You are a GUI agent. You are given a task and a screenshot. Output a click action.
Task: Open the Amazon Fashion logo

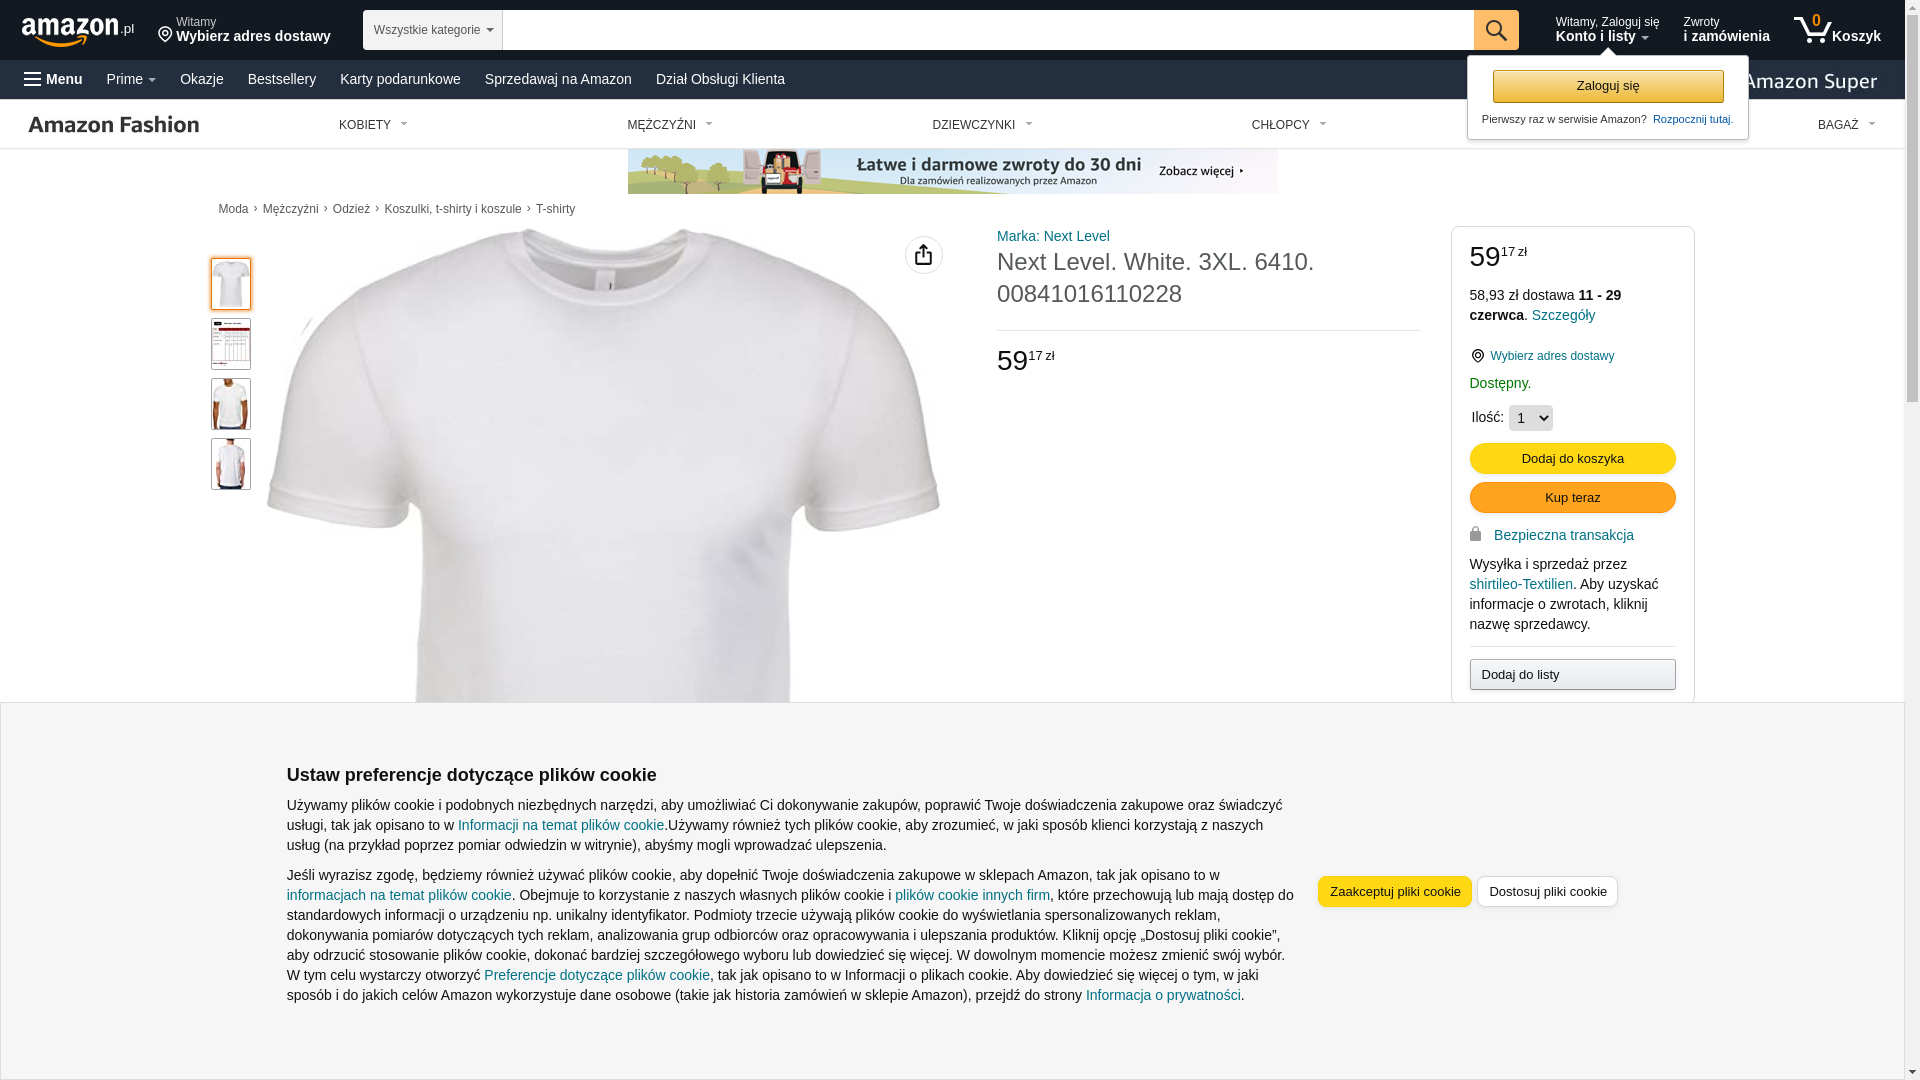tap(114, 124)
